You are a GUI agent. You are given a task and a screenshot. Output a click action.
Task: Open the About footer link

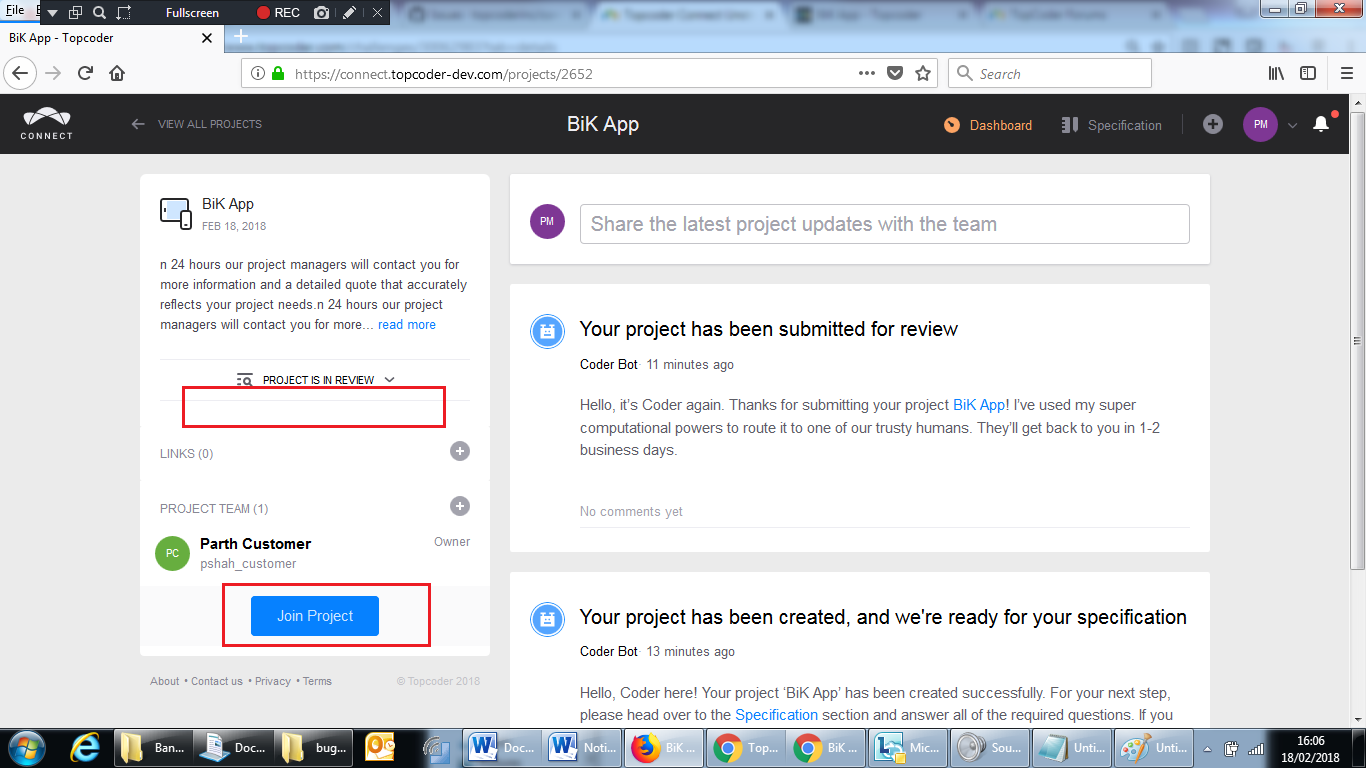click(x=165, y=681)
